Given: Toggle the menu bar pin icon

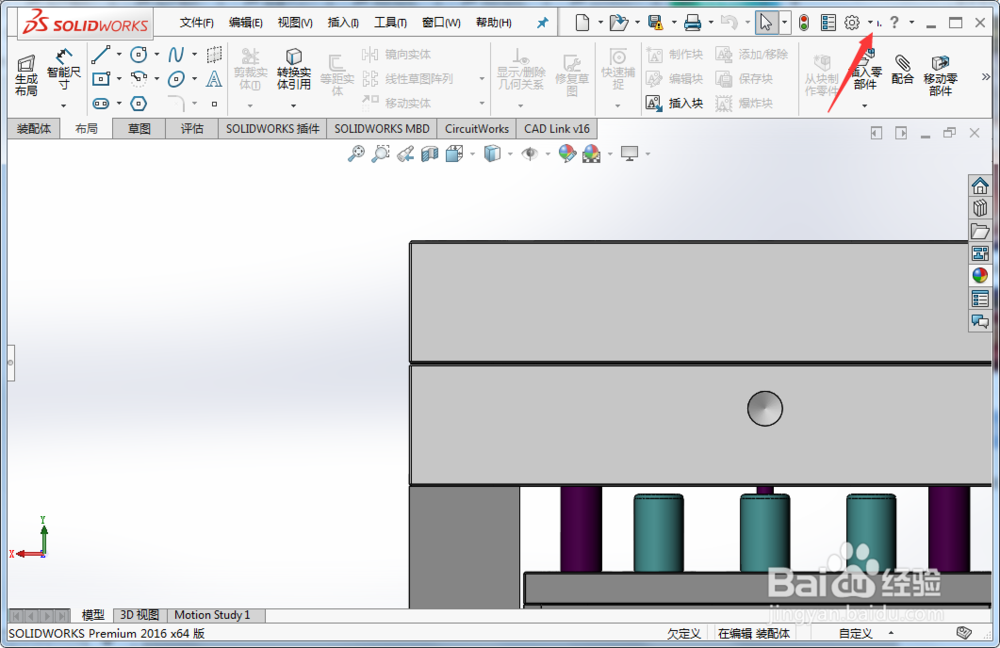Looking at the screenshot, I should click(x=542, y=23).
